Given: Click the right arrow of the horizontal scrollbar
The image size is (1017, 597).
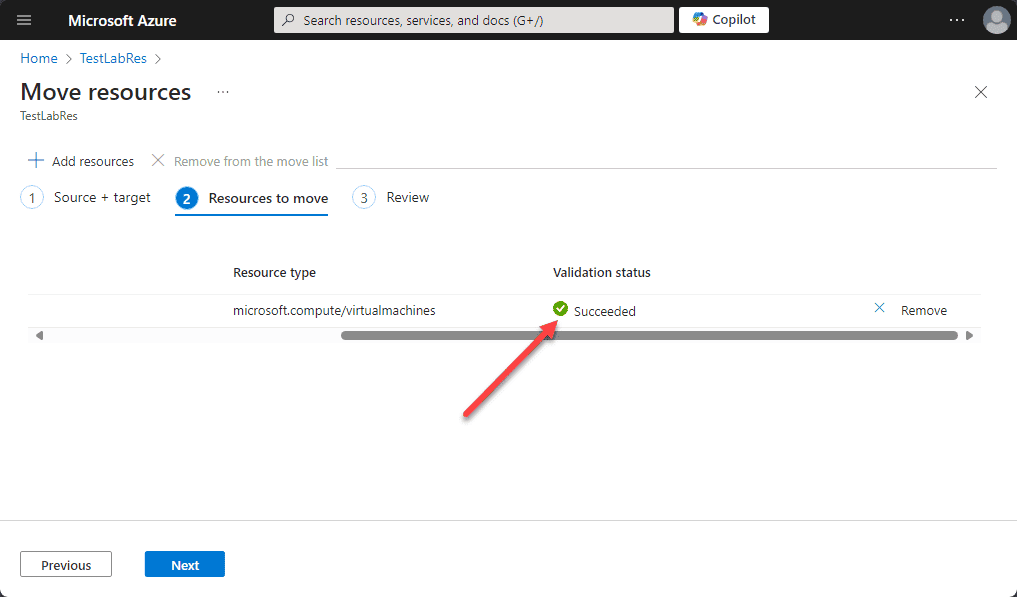Looking at the screenshot, I should [x=970, y=335].
